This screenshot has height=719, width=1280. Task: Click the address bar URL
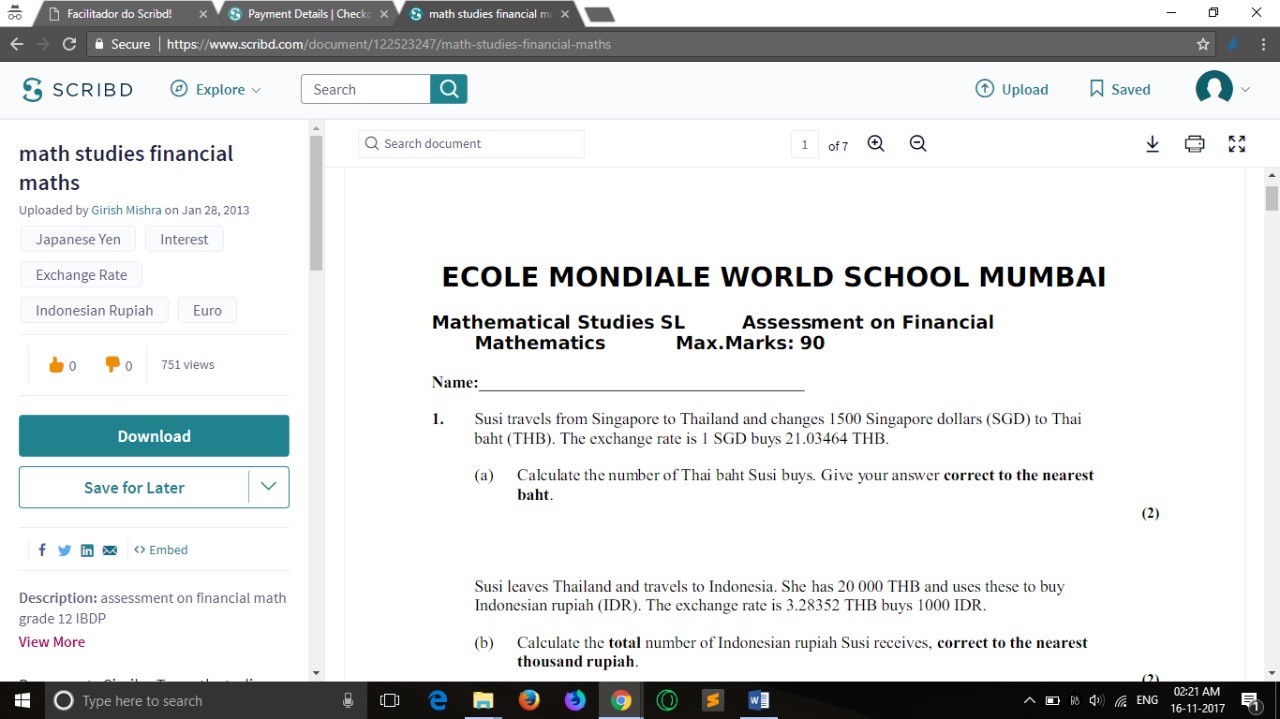click(389, 44)
